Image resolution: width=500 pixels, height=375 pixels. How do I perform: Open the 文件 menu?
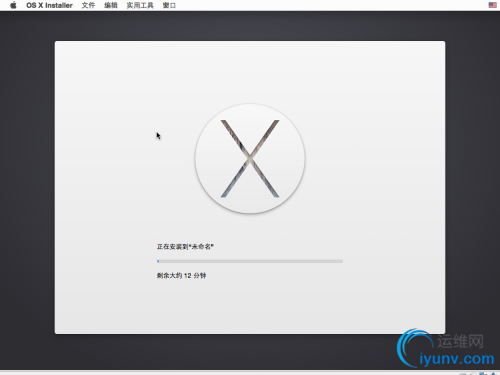(88, 5)
